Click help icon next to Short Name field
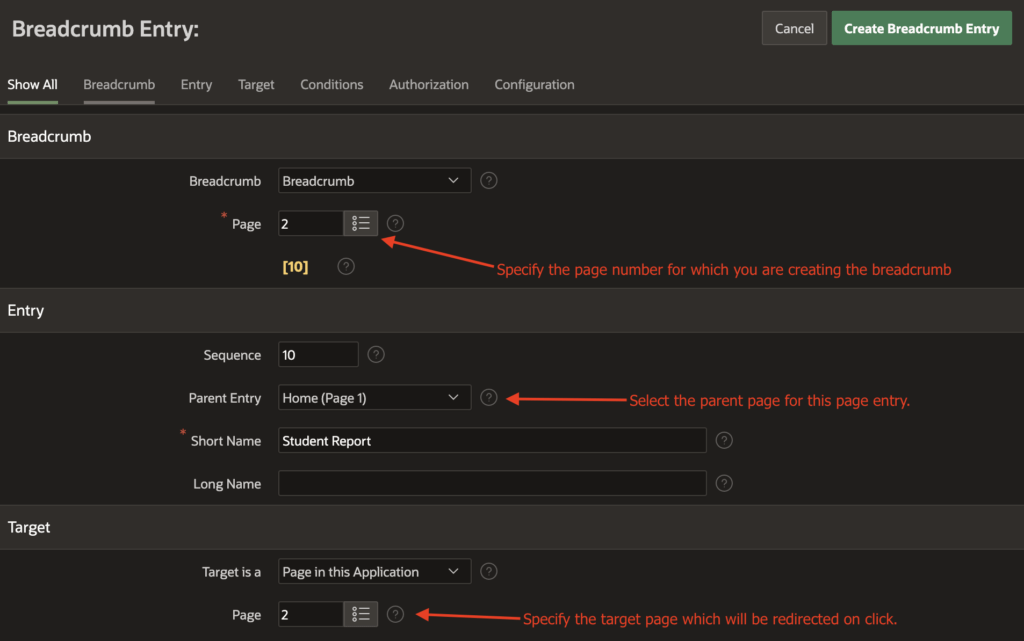The height and width of the screenshot is (641, 1024). pos(724,441)
